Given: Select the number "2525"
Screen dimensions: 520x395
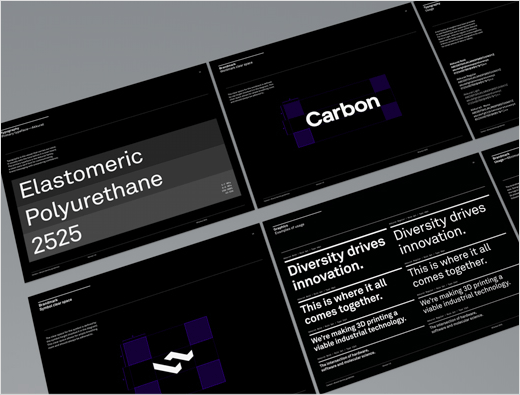Looking at the screenshot, I should 57,239.
